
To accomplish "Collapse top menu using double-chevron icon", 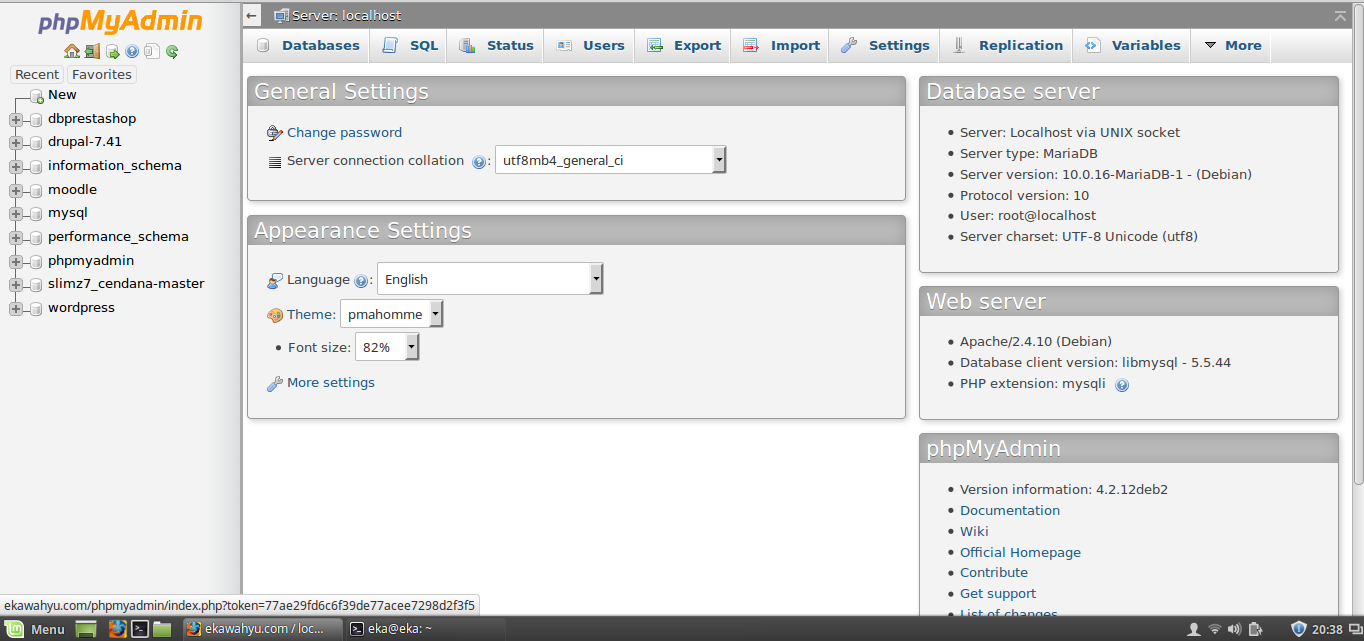I will tap(1340, 15).
